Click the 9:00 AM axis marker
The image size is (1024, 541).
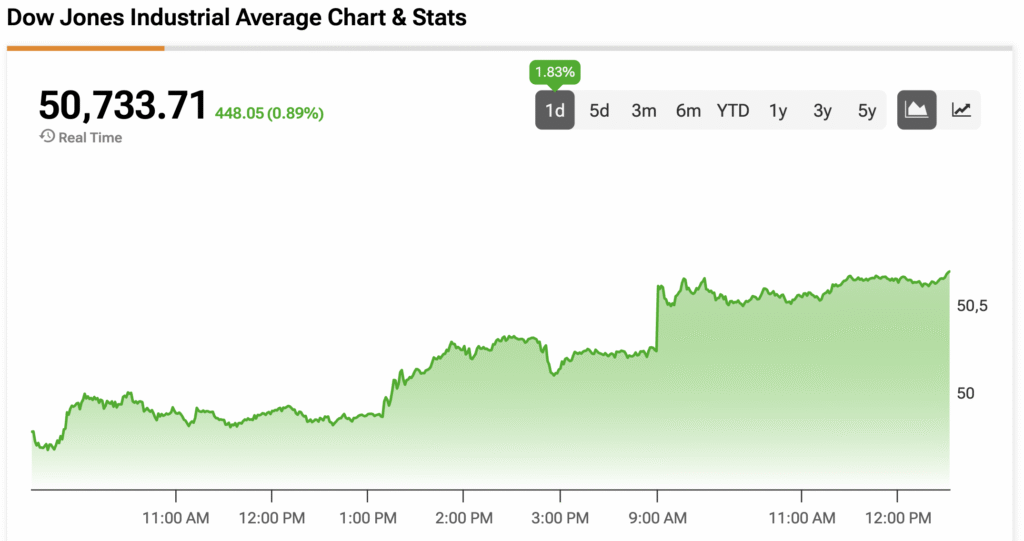tap(657, 517)
